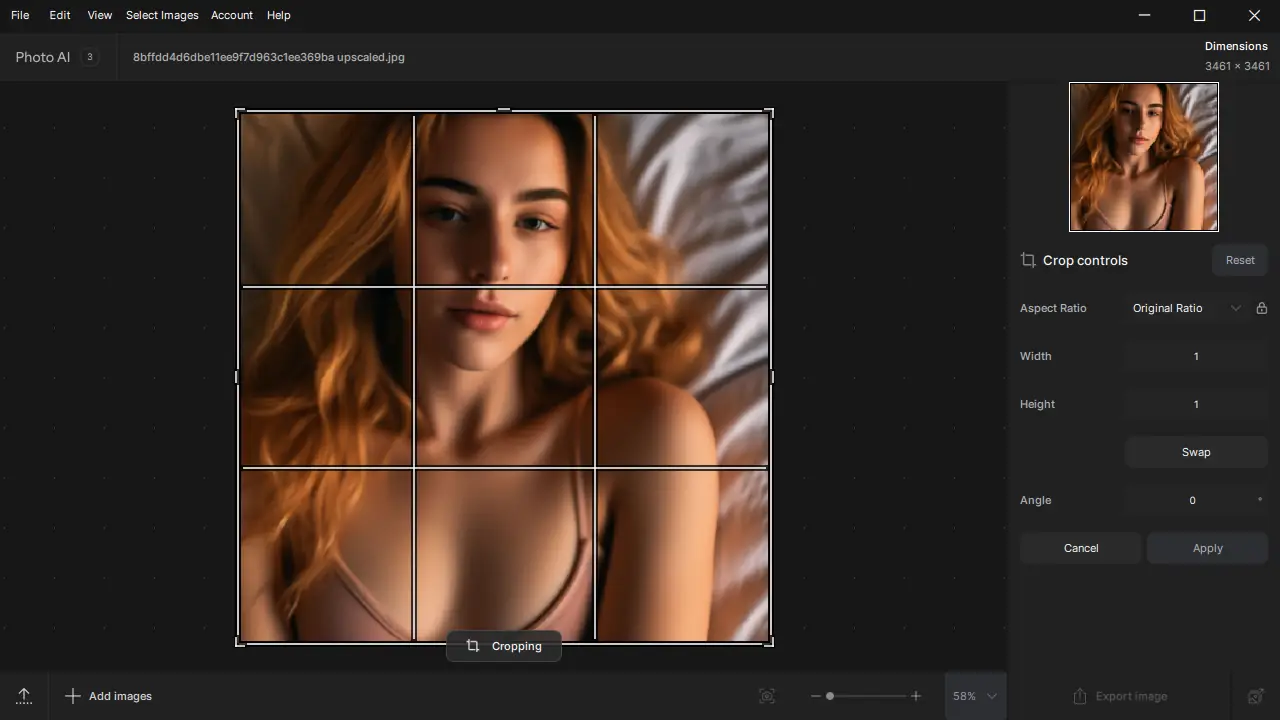Click the zoom slider handle
Viewport: 1280px width, 720px height.
click(x=830, y=696)
